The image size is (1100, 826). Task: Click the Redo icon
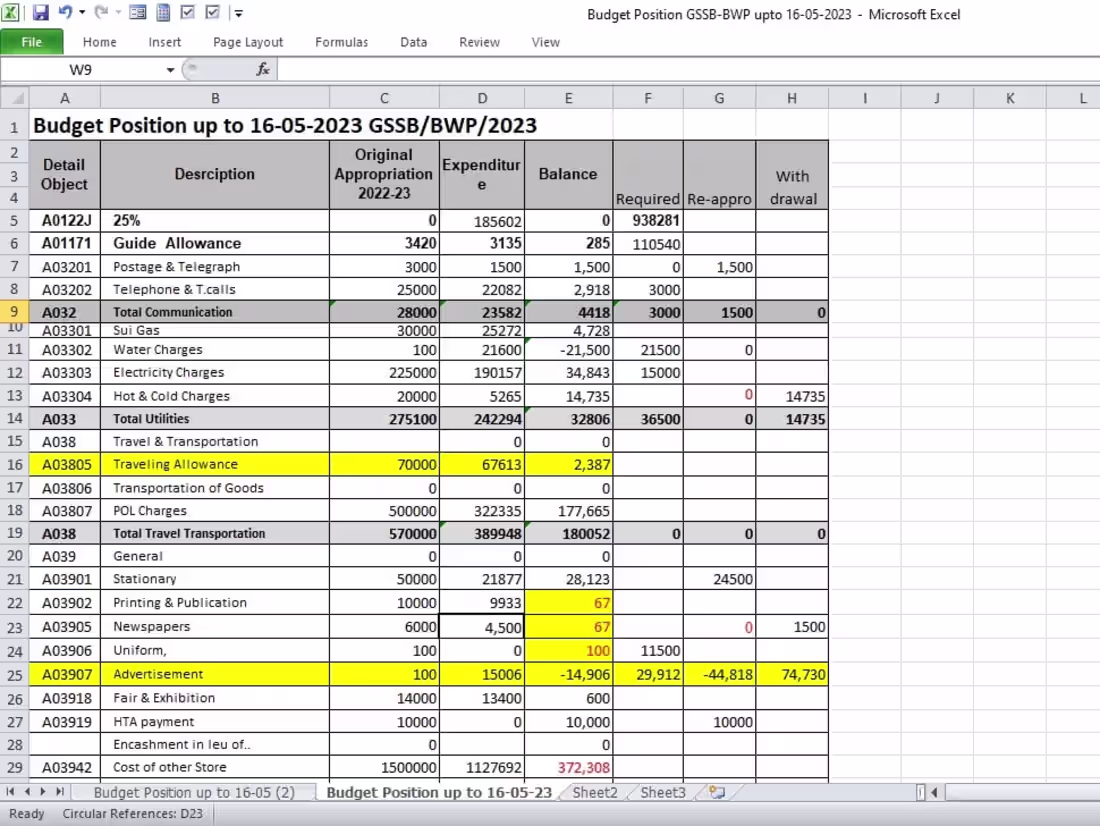pyautogui.click(x=103, y=12)
